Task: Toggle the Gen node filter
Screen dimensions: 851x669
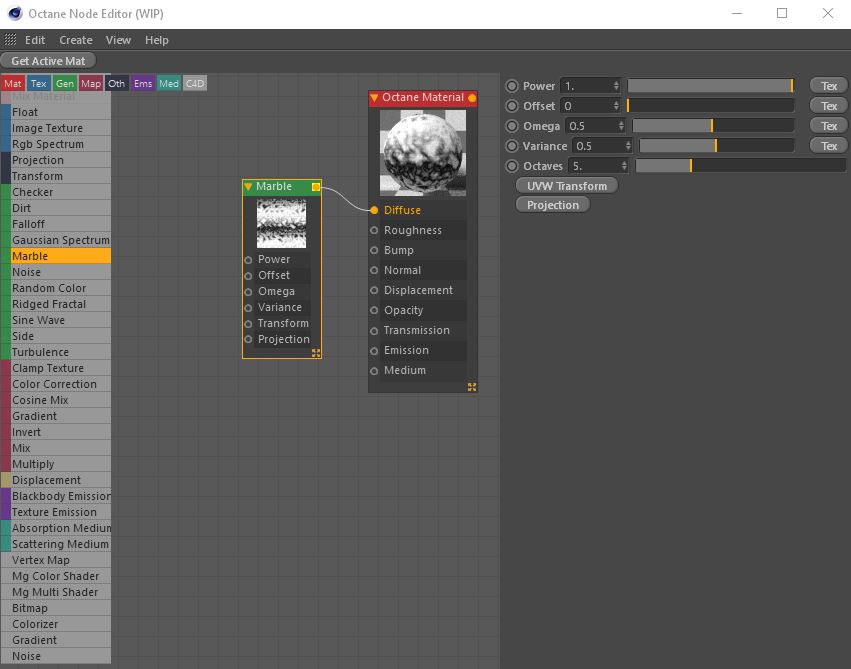Action: [x=65, y=84]
